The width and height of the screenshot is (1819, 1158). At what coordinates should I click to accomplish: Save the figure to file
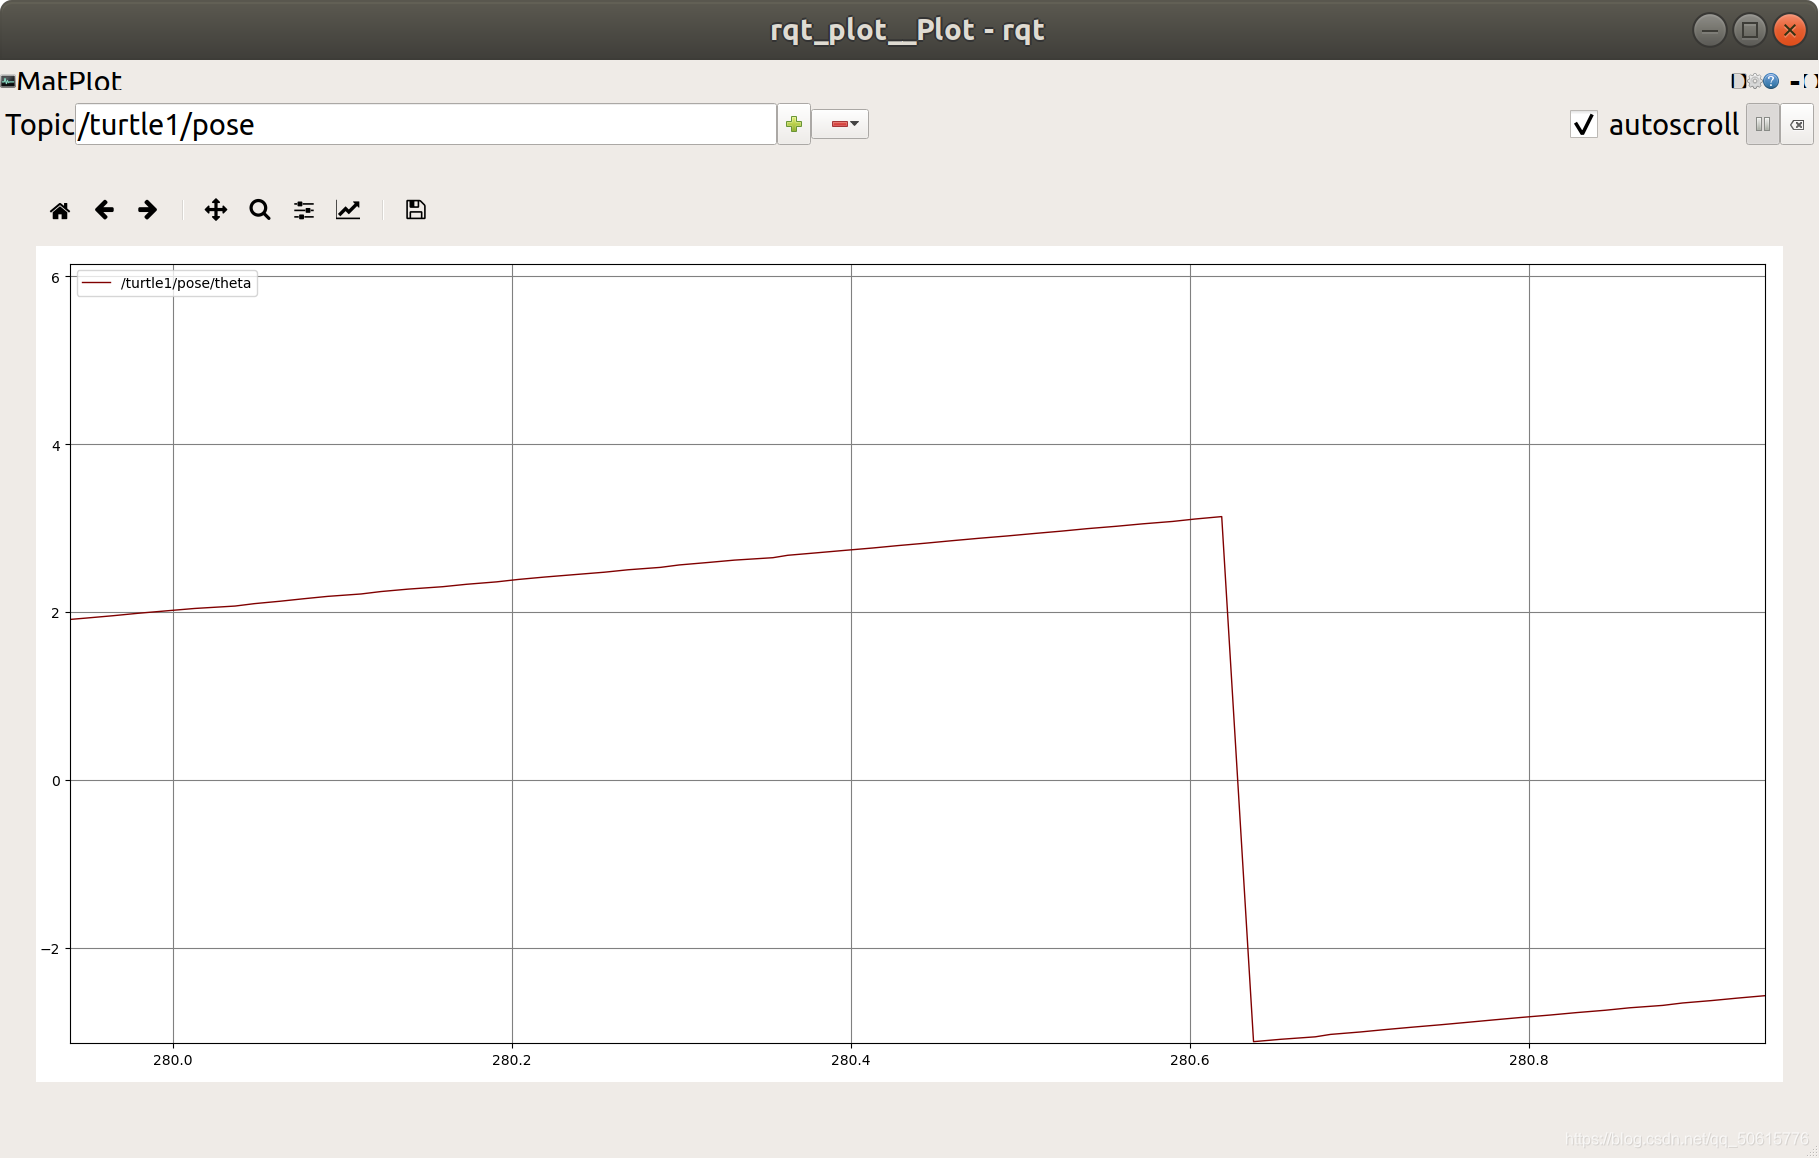tap(416, 210)
